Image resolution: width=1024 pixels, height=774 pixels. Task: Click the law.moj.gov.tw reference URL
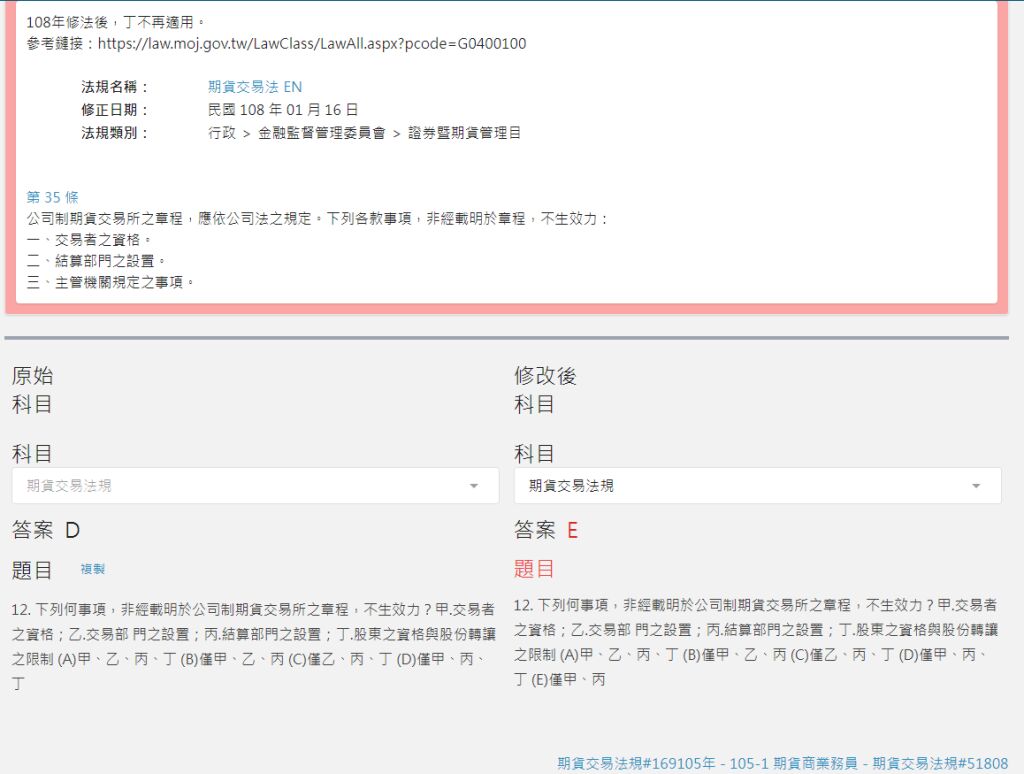point(311,43)
